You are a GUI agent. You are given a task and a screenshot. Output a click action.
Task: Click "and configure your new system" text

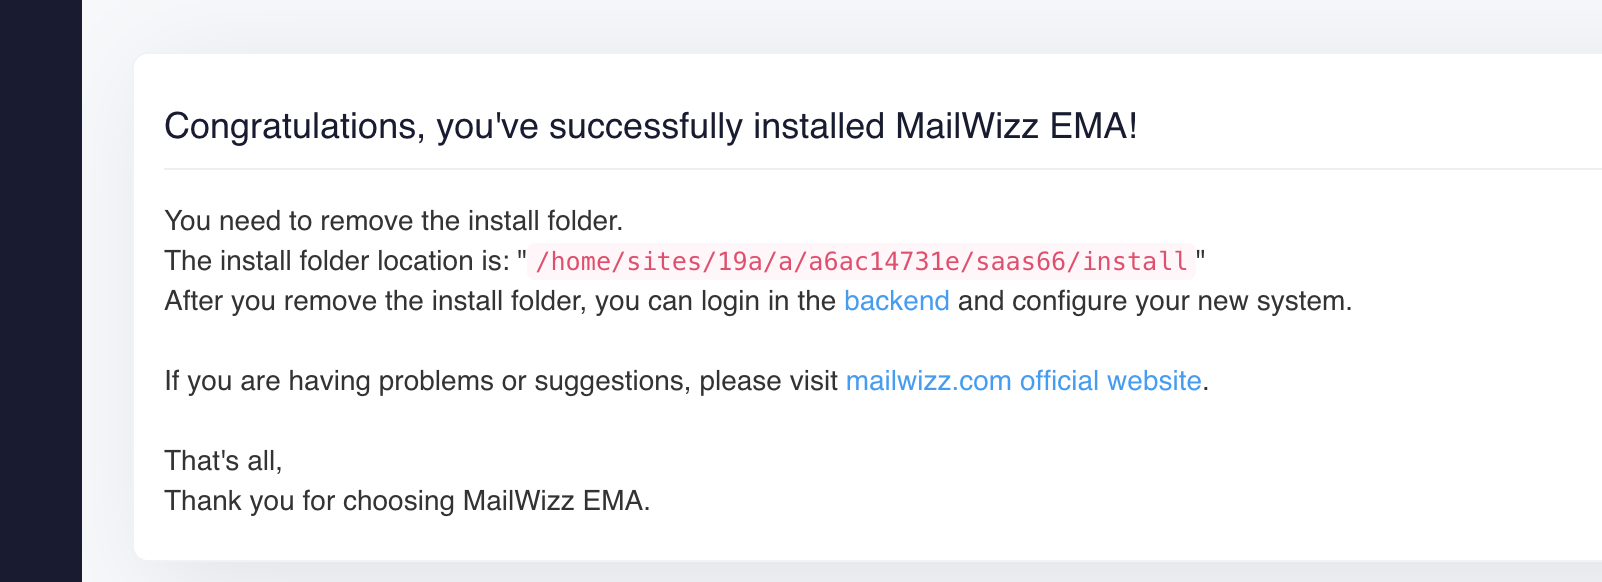pos(1154,301)
